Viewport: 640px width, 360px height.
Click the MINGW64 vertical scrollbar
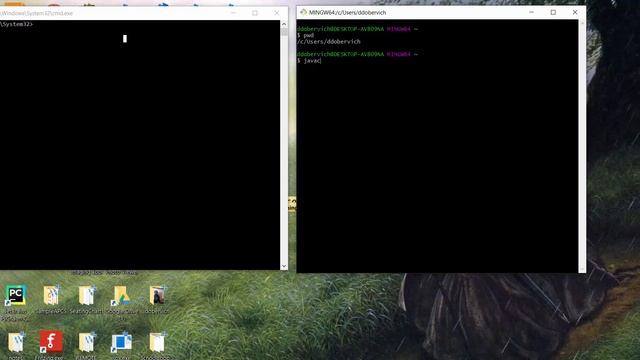pos(582,146)
